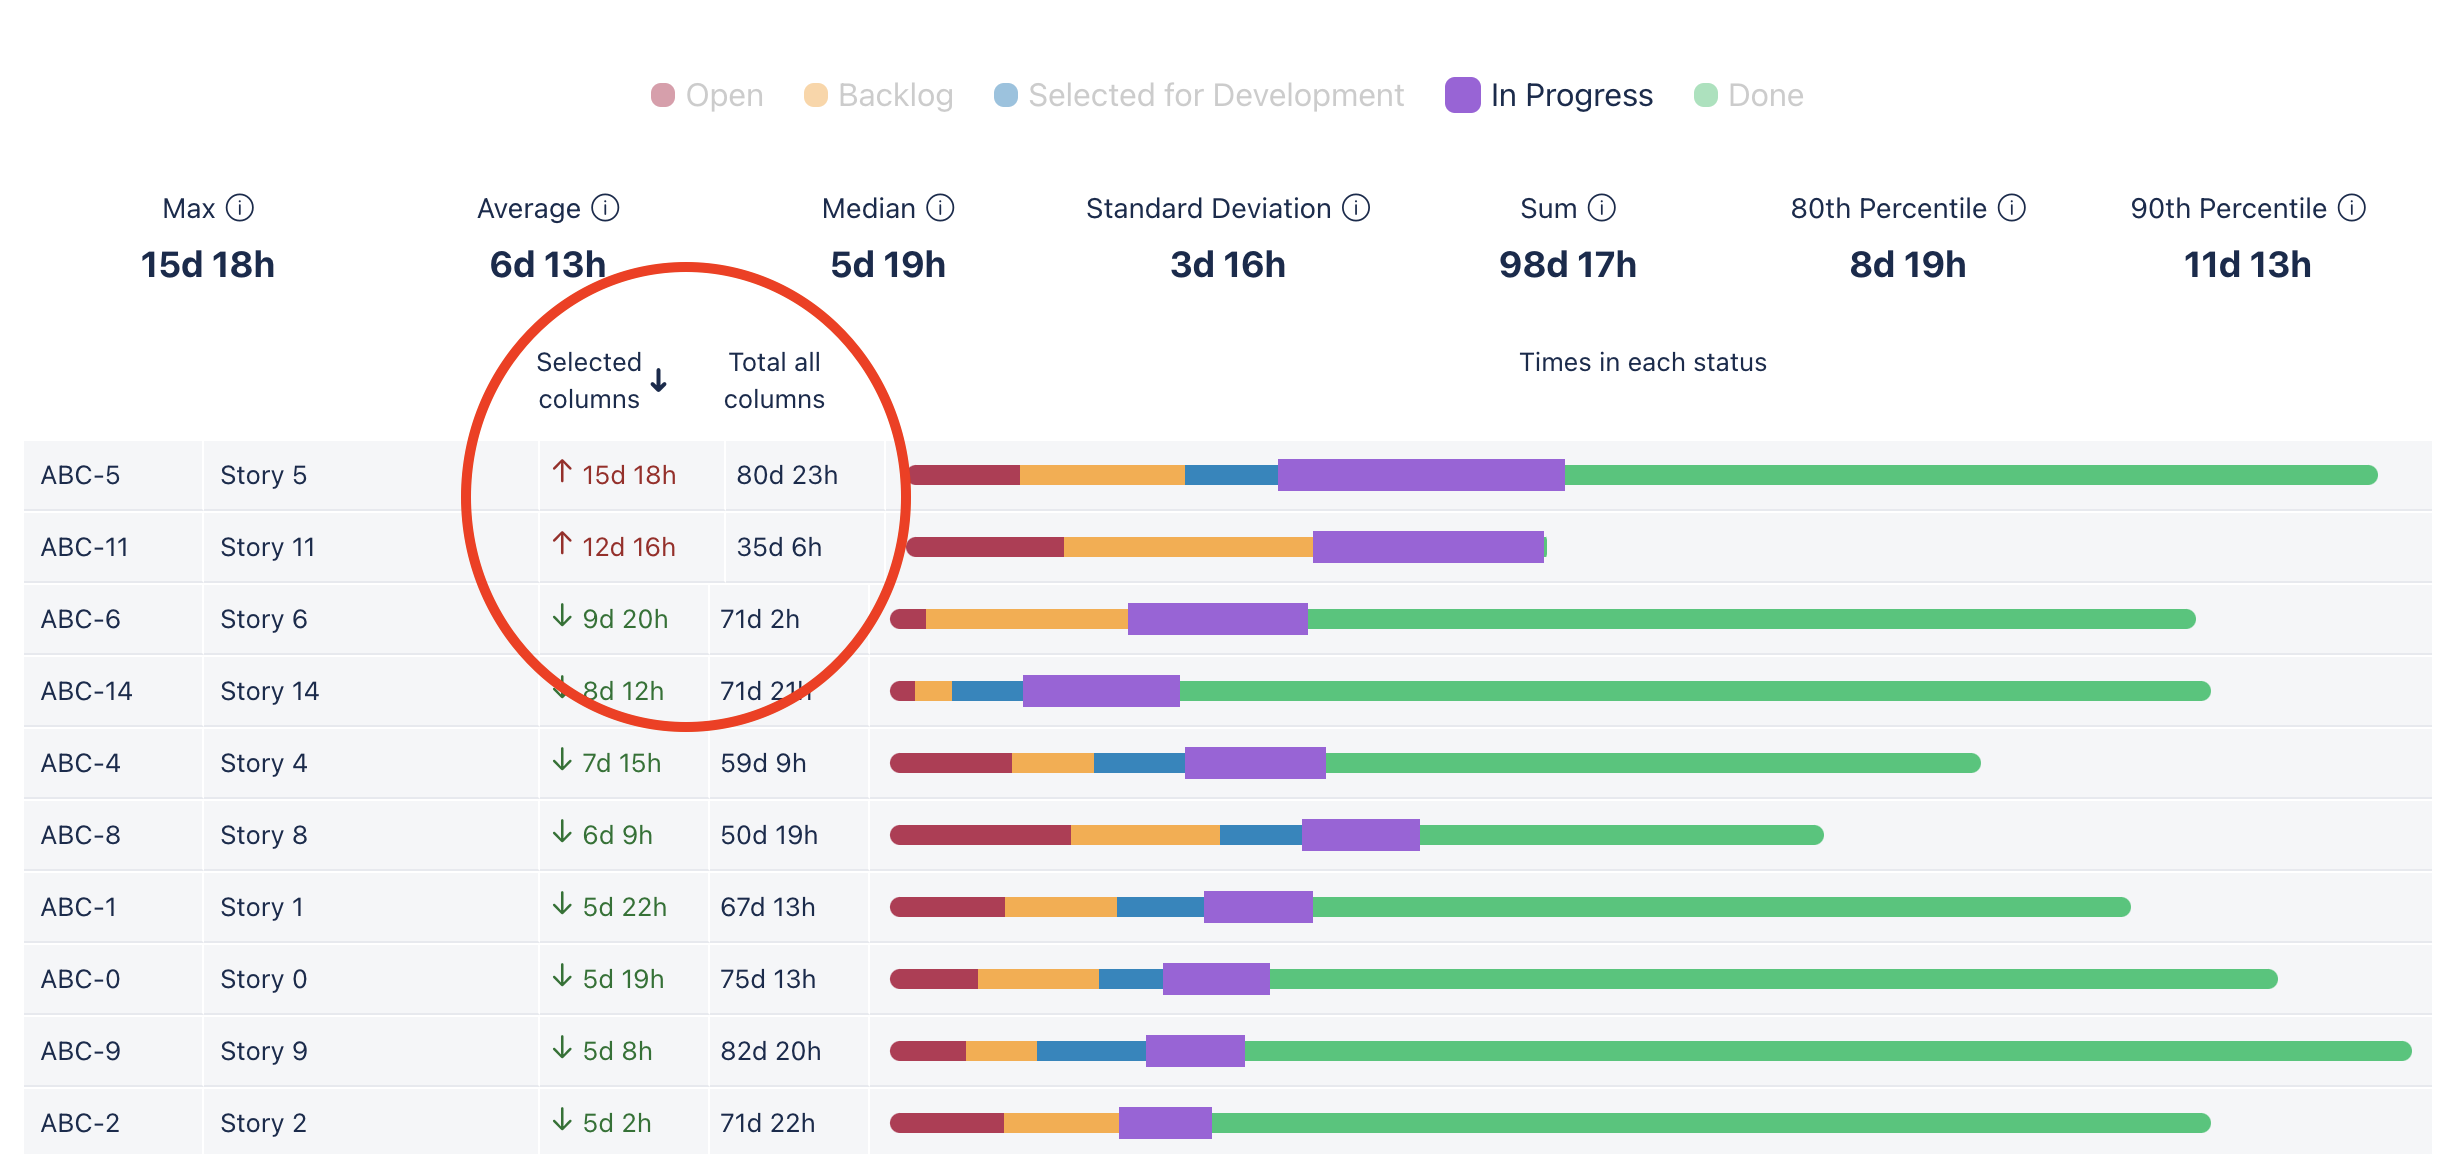Click the Times in each status header
The image size is (2445, 1154).
[x=1643, y=362]
